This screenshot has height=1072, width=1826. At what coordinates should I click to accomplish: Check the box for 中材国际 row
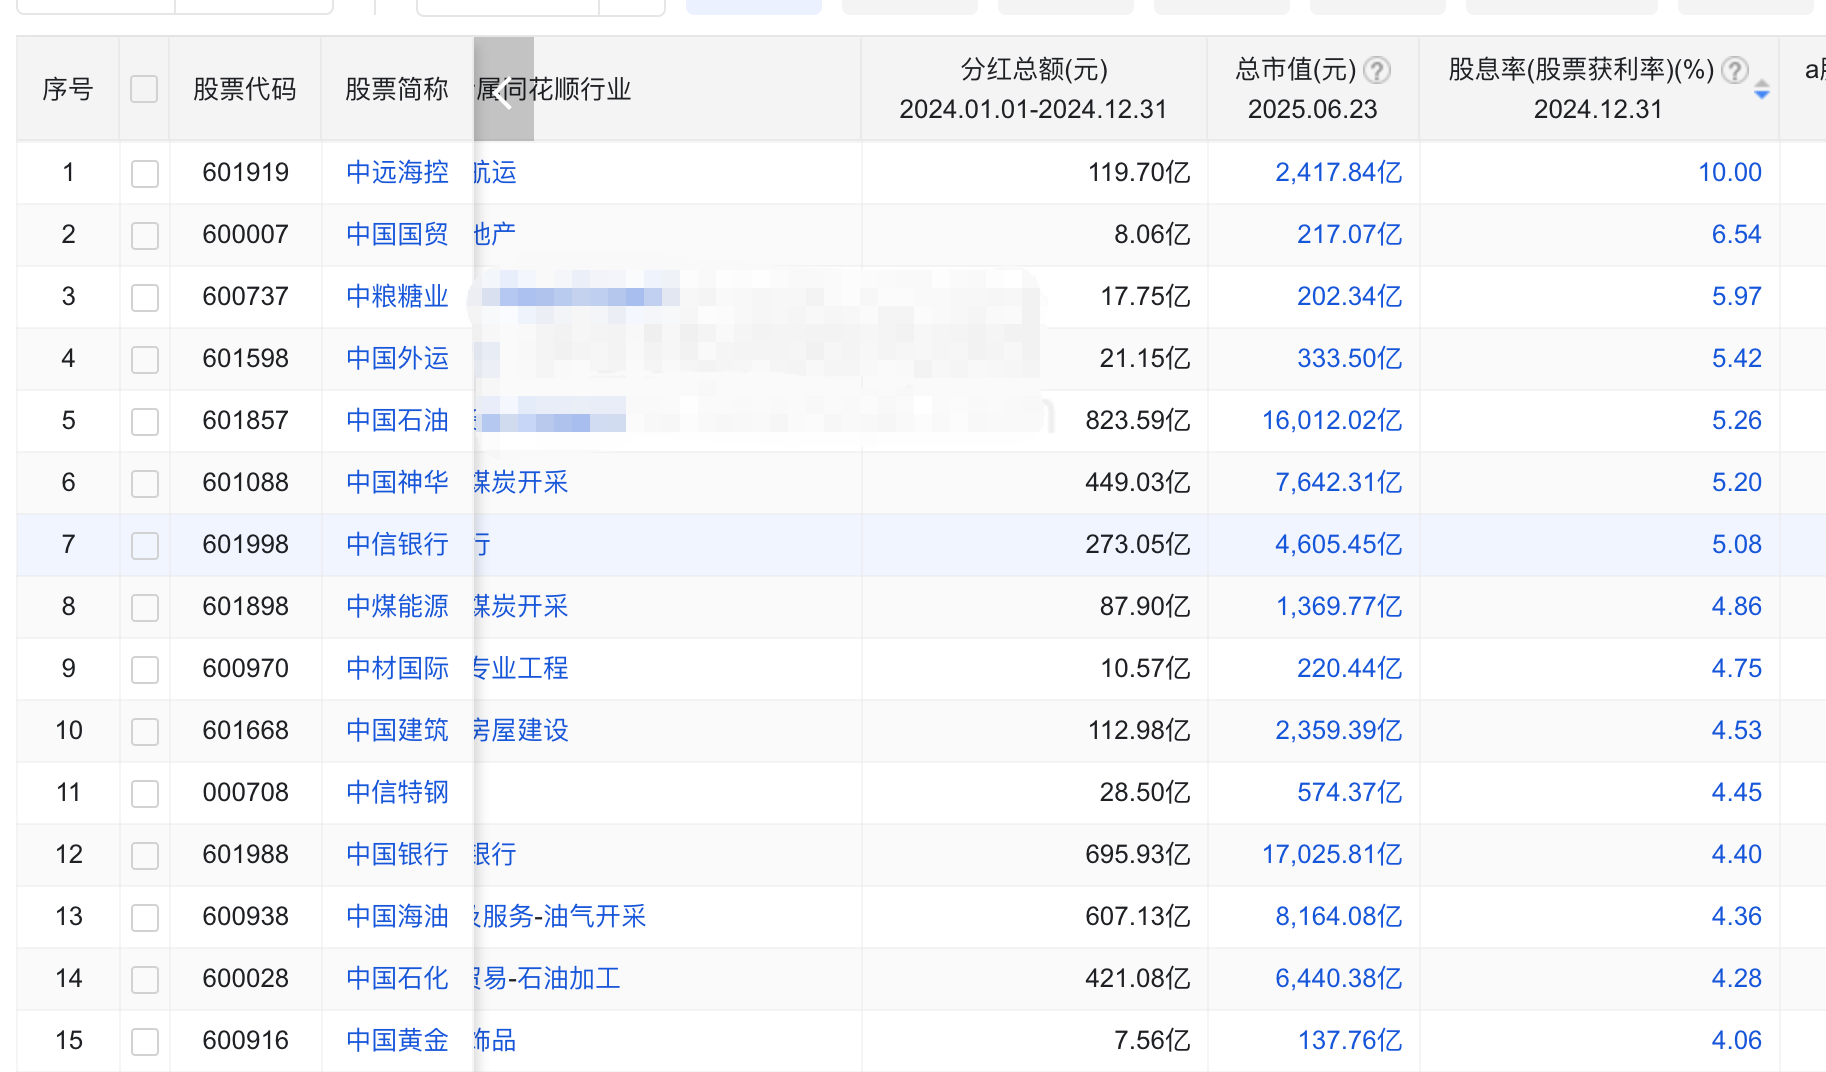(x=145, y=670)
